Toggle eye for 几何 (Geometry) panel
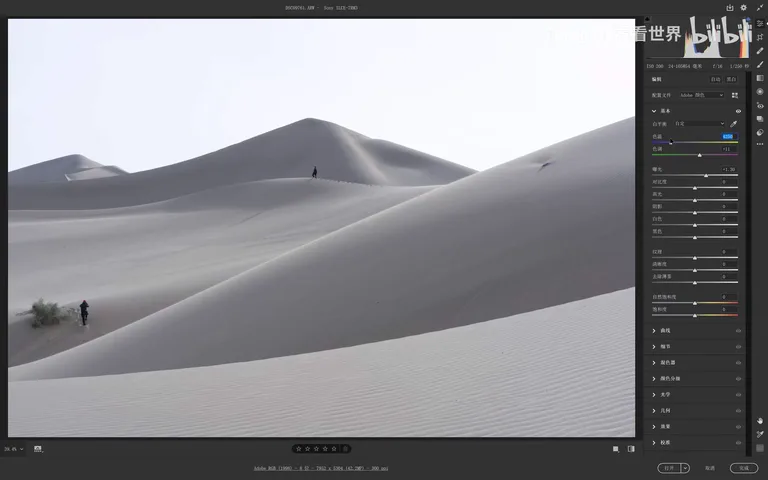768x480 pixels. 738,411
